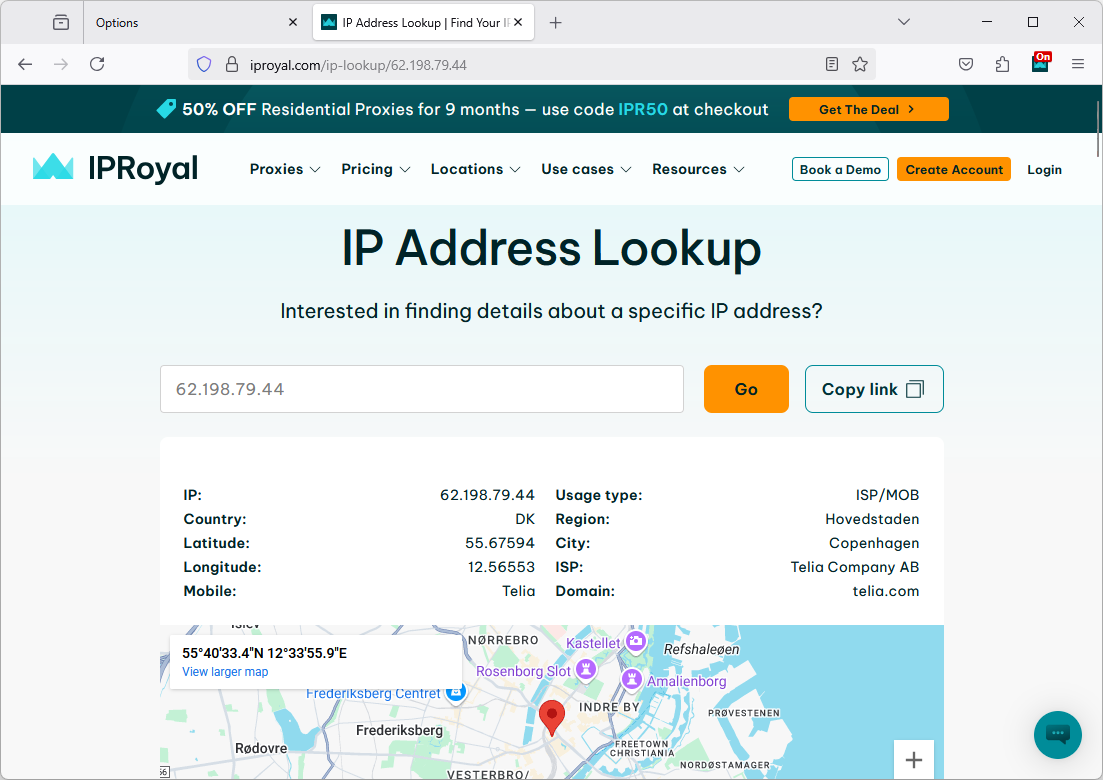Select the promo code IPR50 text
The image size is (1103, 780).
(x=643, y=110)
